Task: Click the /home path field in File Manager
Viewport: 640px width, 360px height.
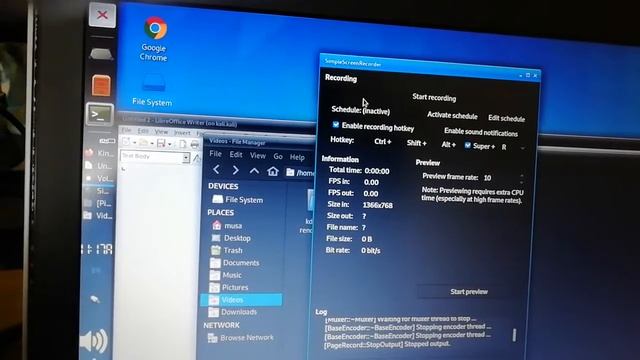Action: 300,173
